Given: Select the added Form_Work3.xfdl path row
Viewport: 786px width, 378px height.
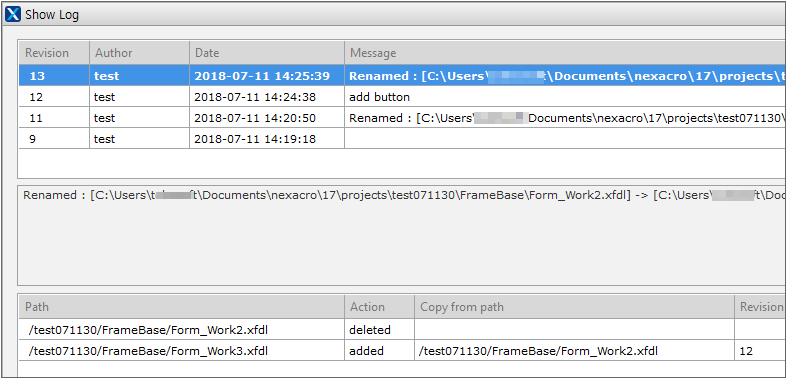Looking at the screenshot, I should click(x=402, y=350).
